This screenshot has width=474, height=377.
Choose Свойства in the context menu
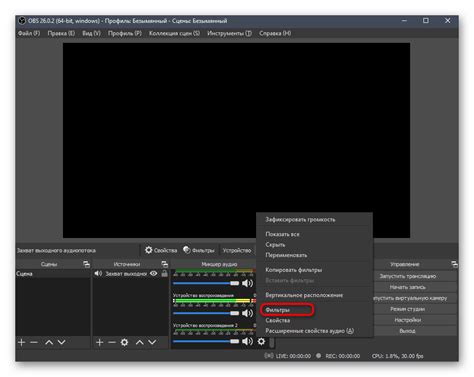pyautogui.click(x=314, y=320)
